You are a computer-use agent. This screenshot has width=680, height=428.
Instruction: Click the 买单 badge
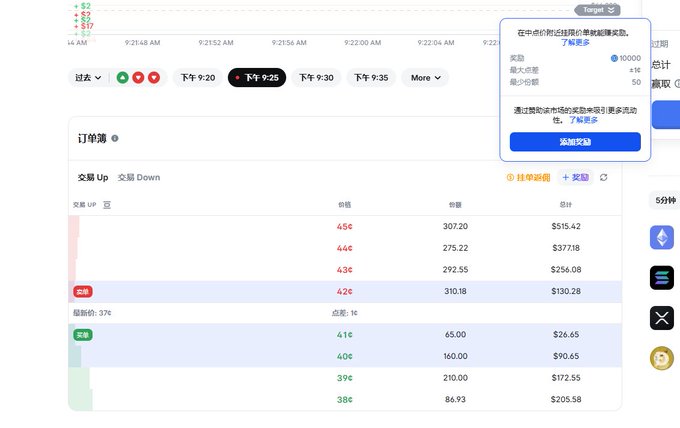[83, 335]
